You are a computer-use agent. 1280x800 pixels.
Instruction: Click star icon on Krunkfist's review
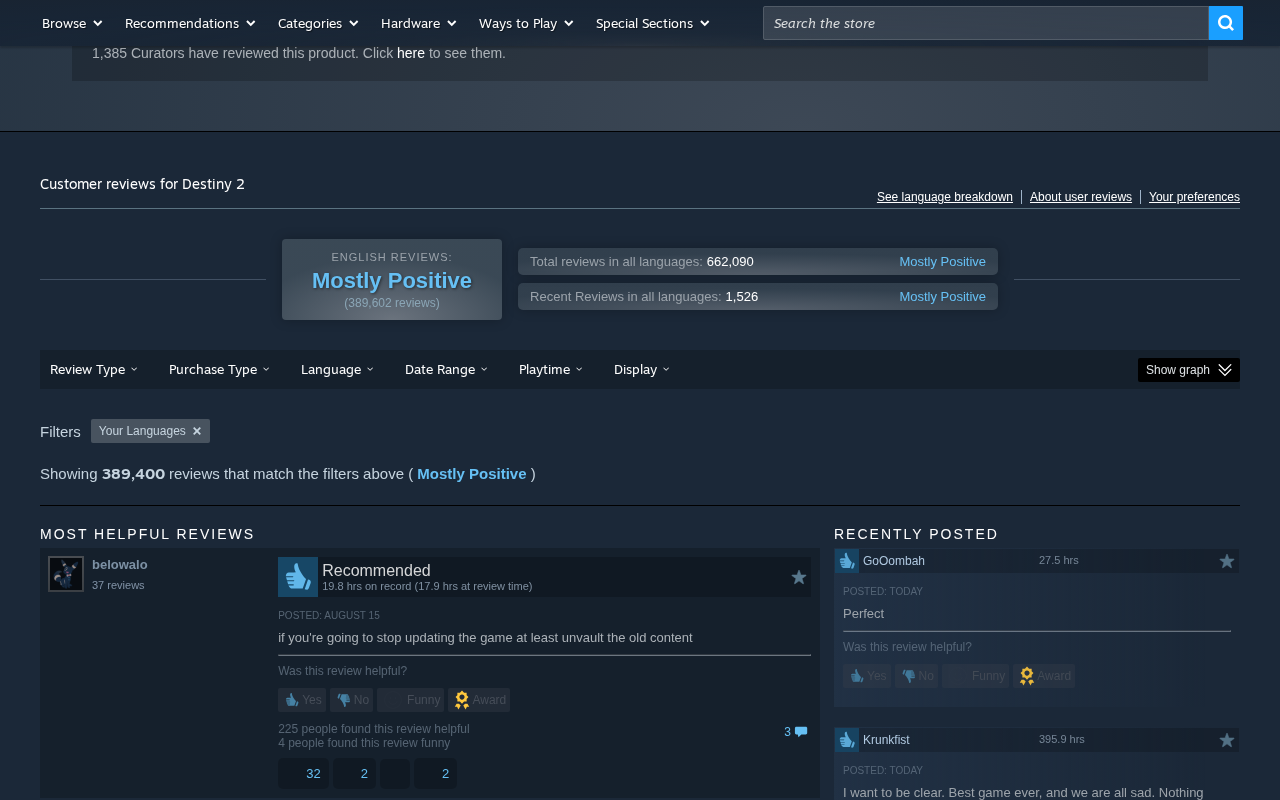[1227, 740]
